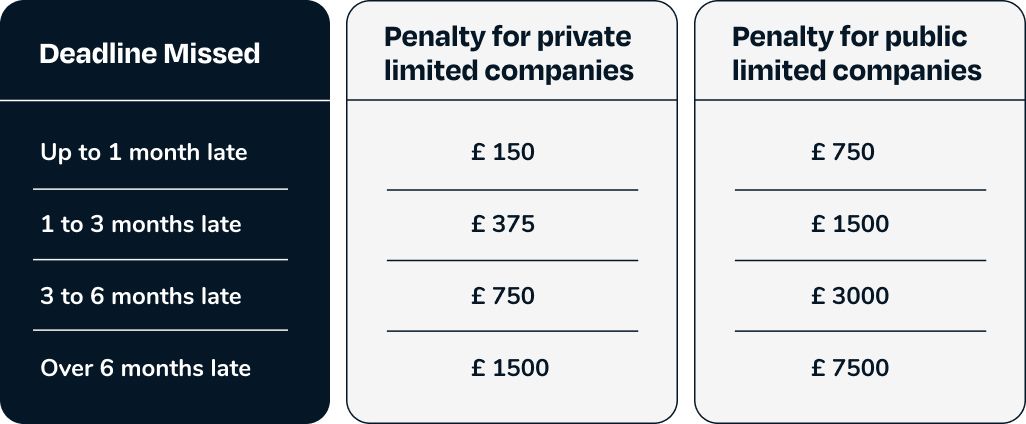Click the 3 to 6 months late row label
1026x424 pixels.
(140, 297)
